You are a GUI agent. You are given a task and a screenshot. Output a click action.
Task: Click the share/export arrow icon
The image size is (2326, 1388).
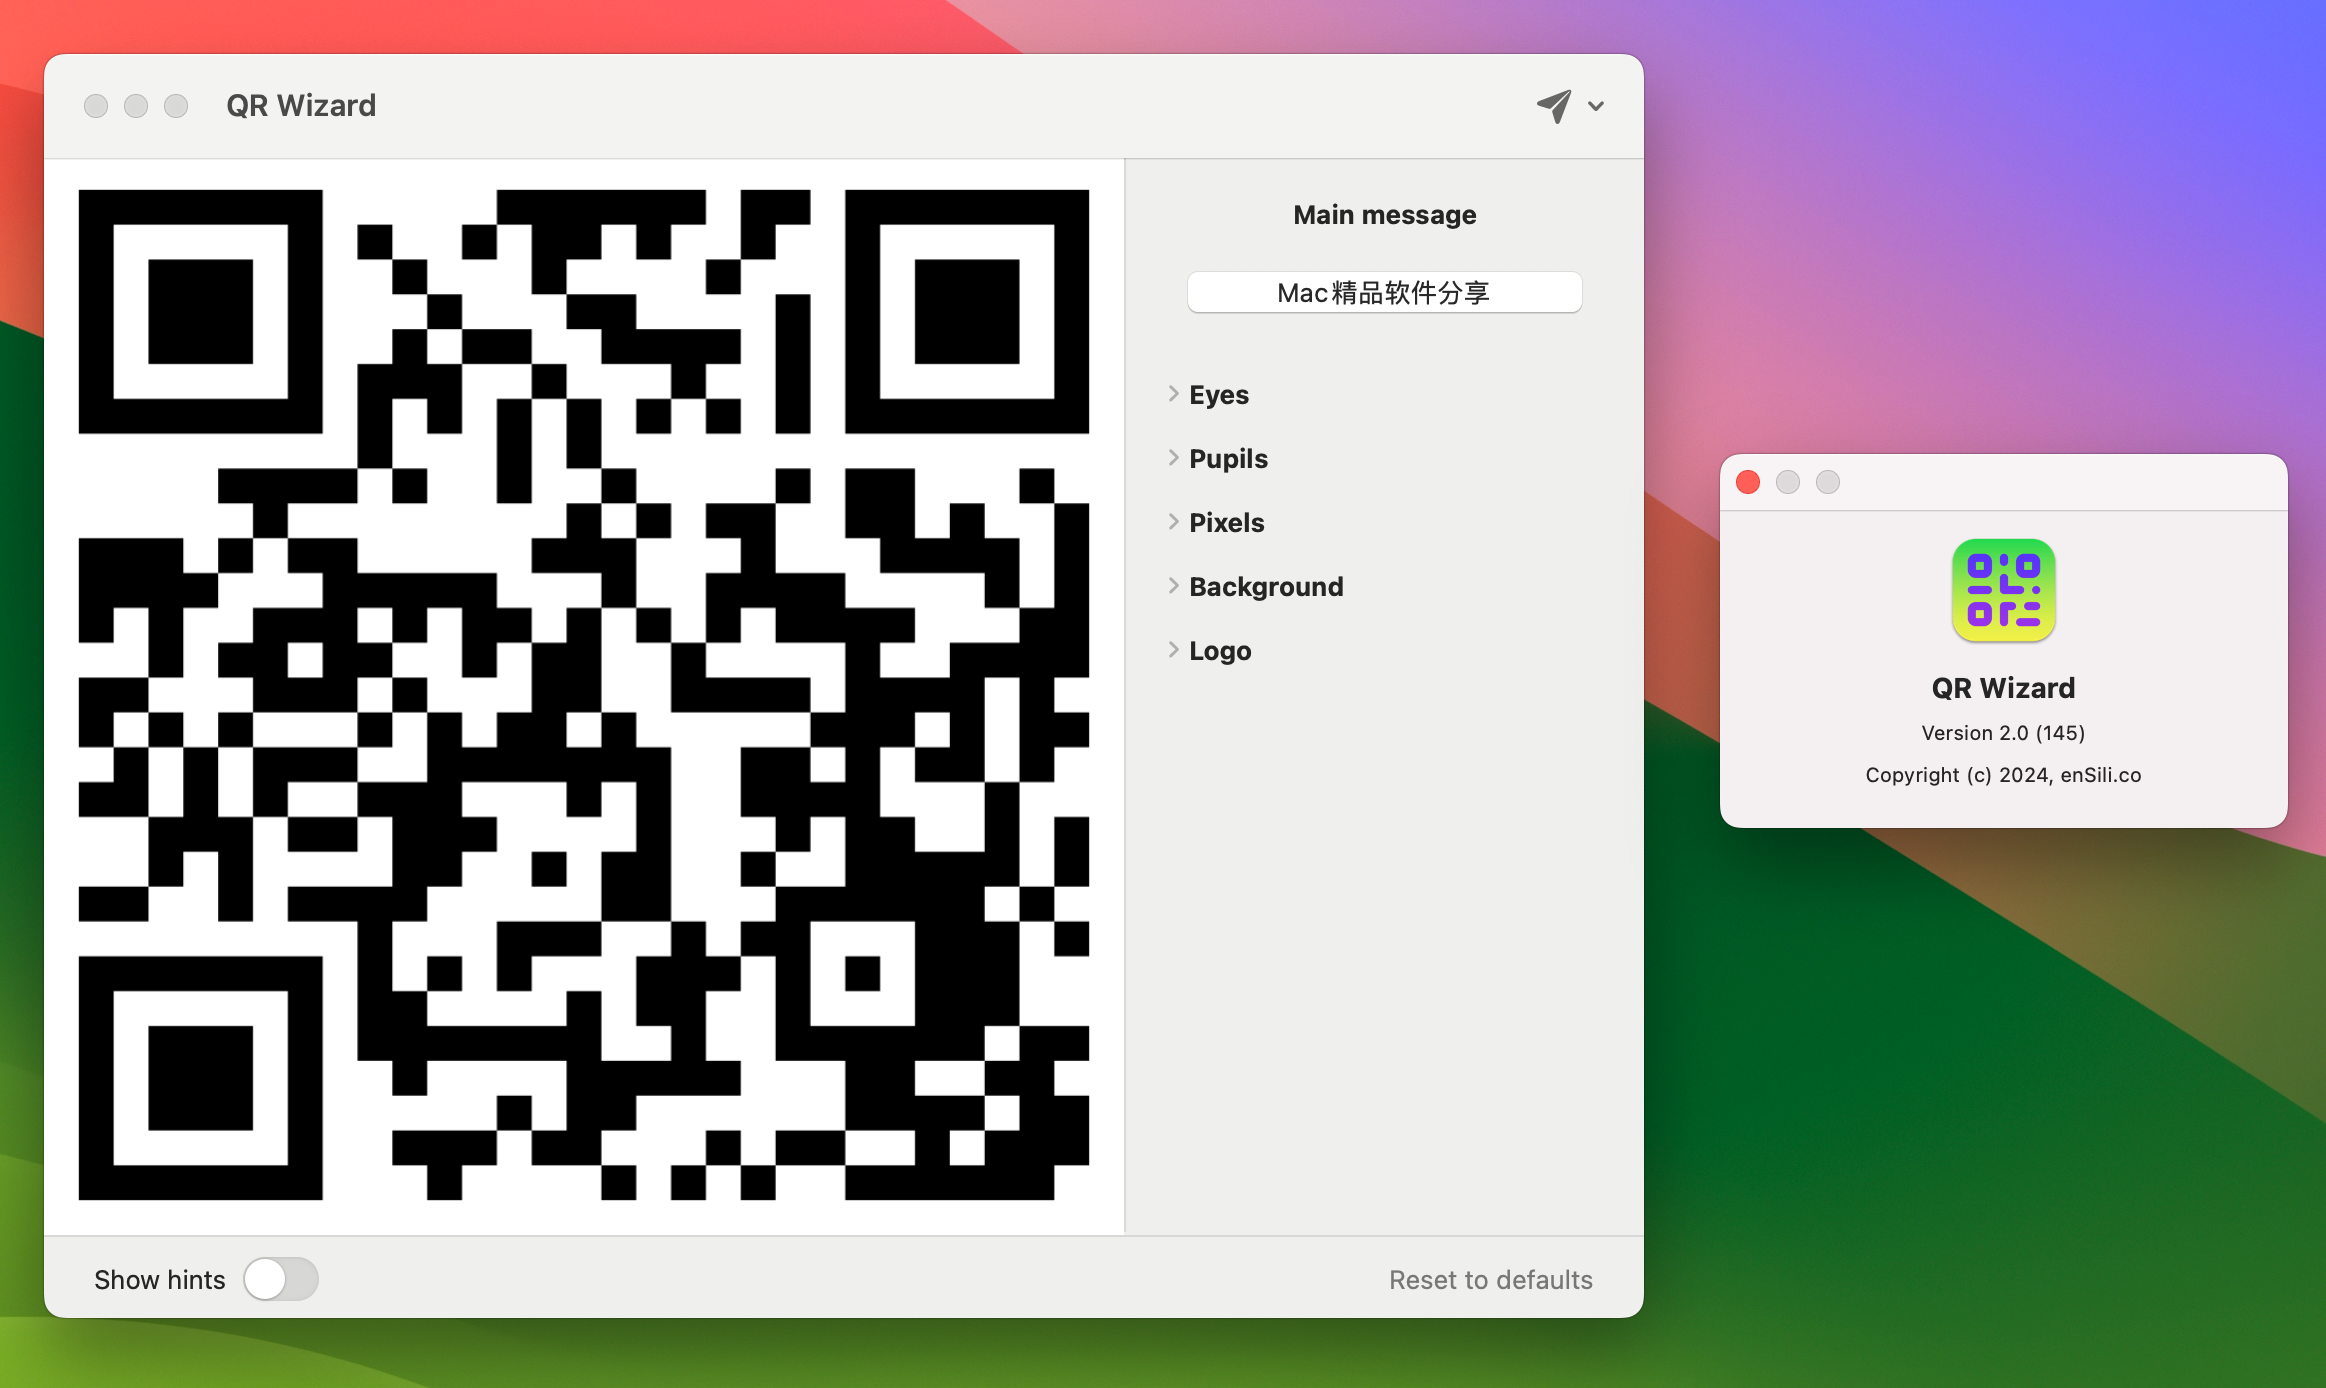pos(1555,104)
